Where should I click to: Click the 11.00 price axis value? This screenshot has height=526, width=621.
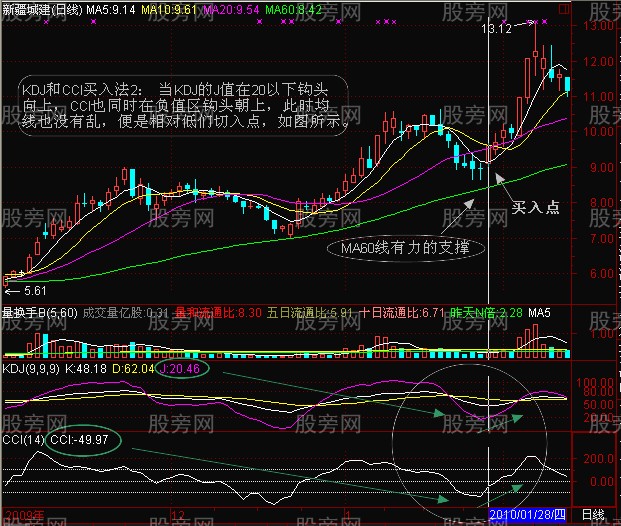(598, 97)
